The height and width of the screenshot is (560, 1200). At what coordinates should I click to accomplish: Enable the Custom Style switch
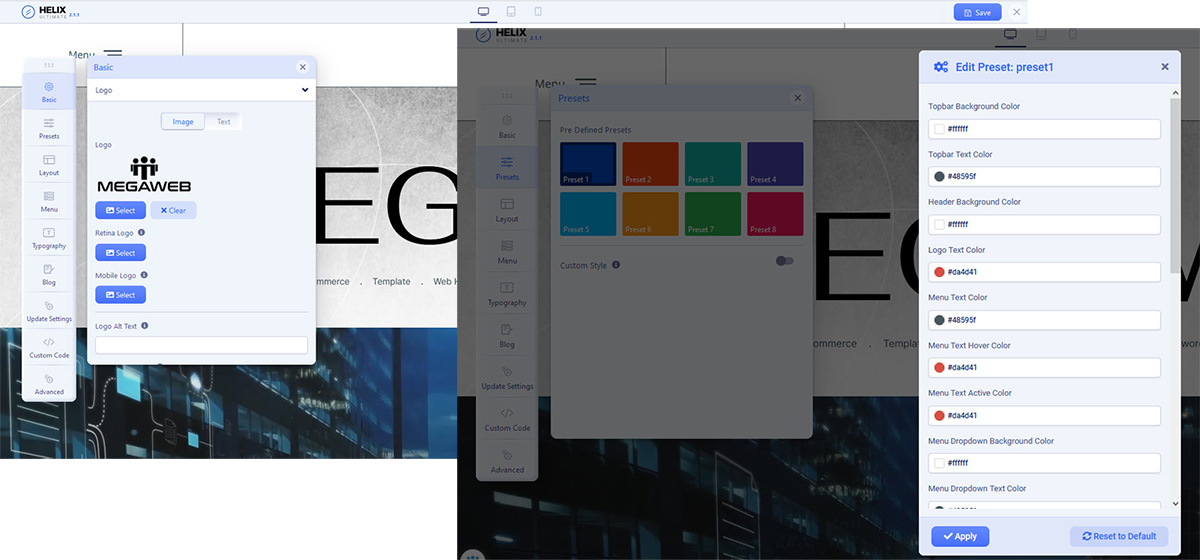[785, 261]
